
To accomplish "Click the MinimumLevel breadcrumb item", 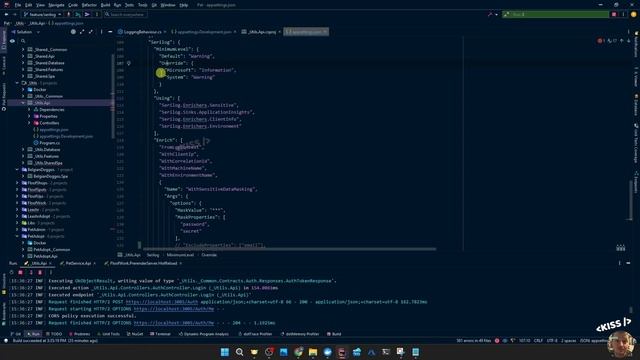I will coord(180,255).
